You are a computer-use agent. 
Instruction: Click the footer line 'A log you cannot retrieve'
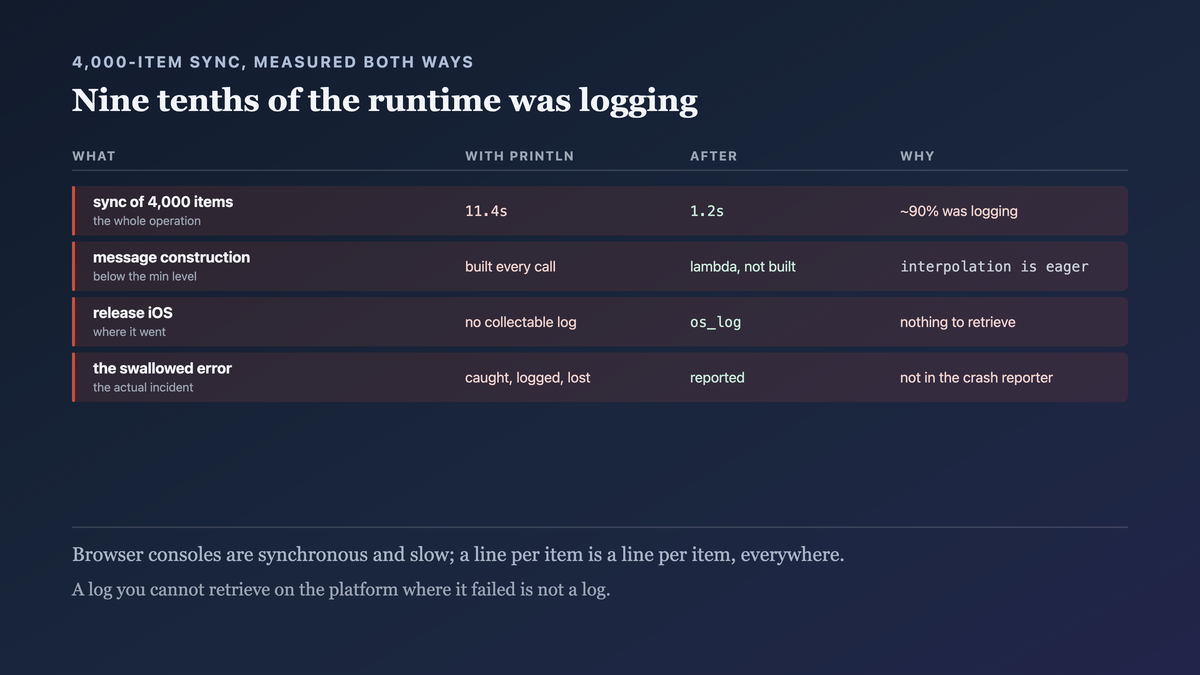tap(341, 590)
